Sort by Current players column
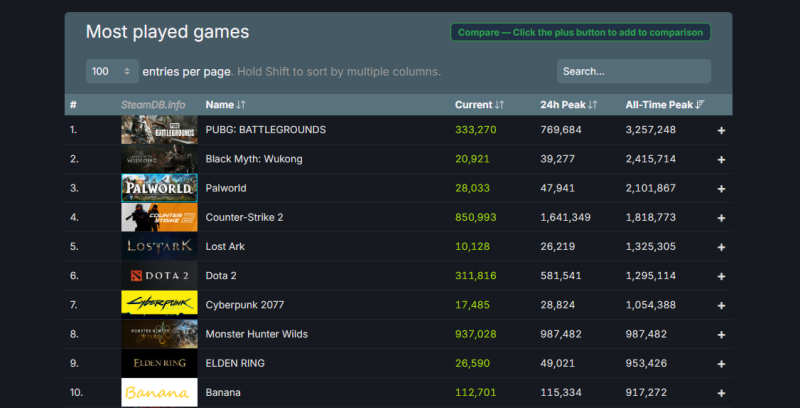Image resolution: width=800 pixels, height=408 pixels. 479,104
